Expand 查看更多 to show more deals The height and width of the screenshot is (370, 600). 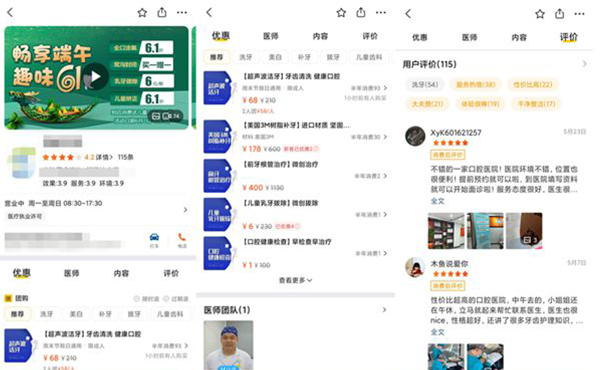295,280
